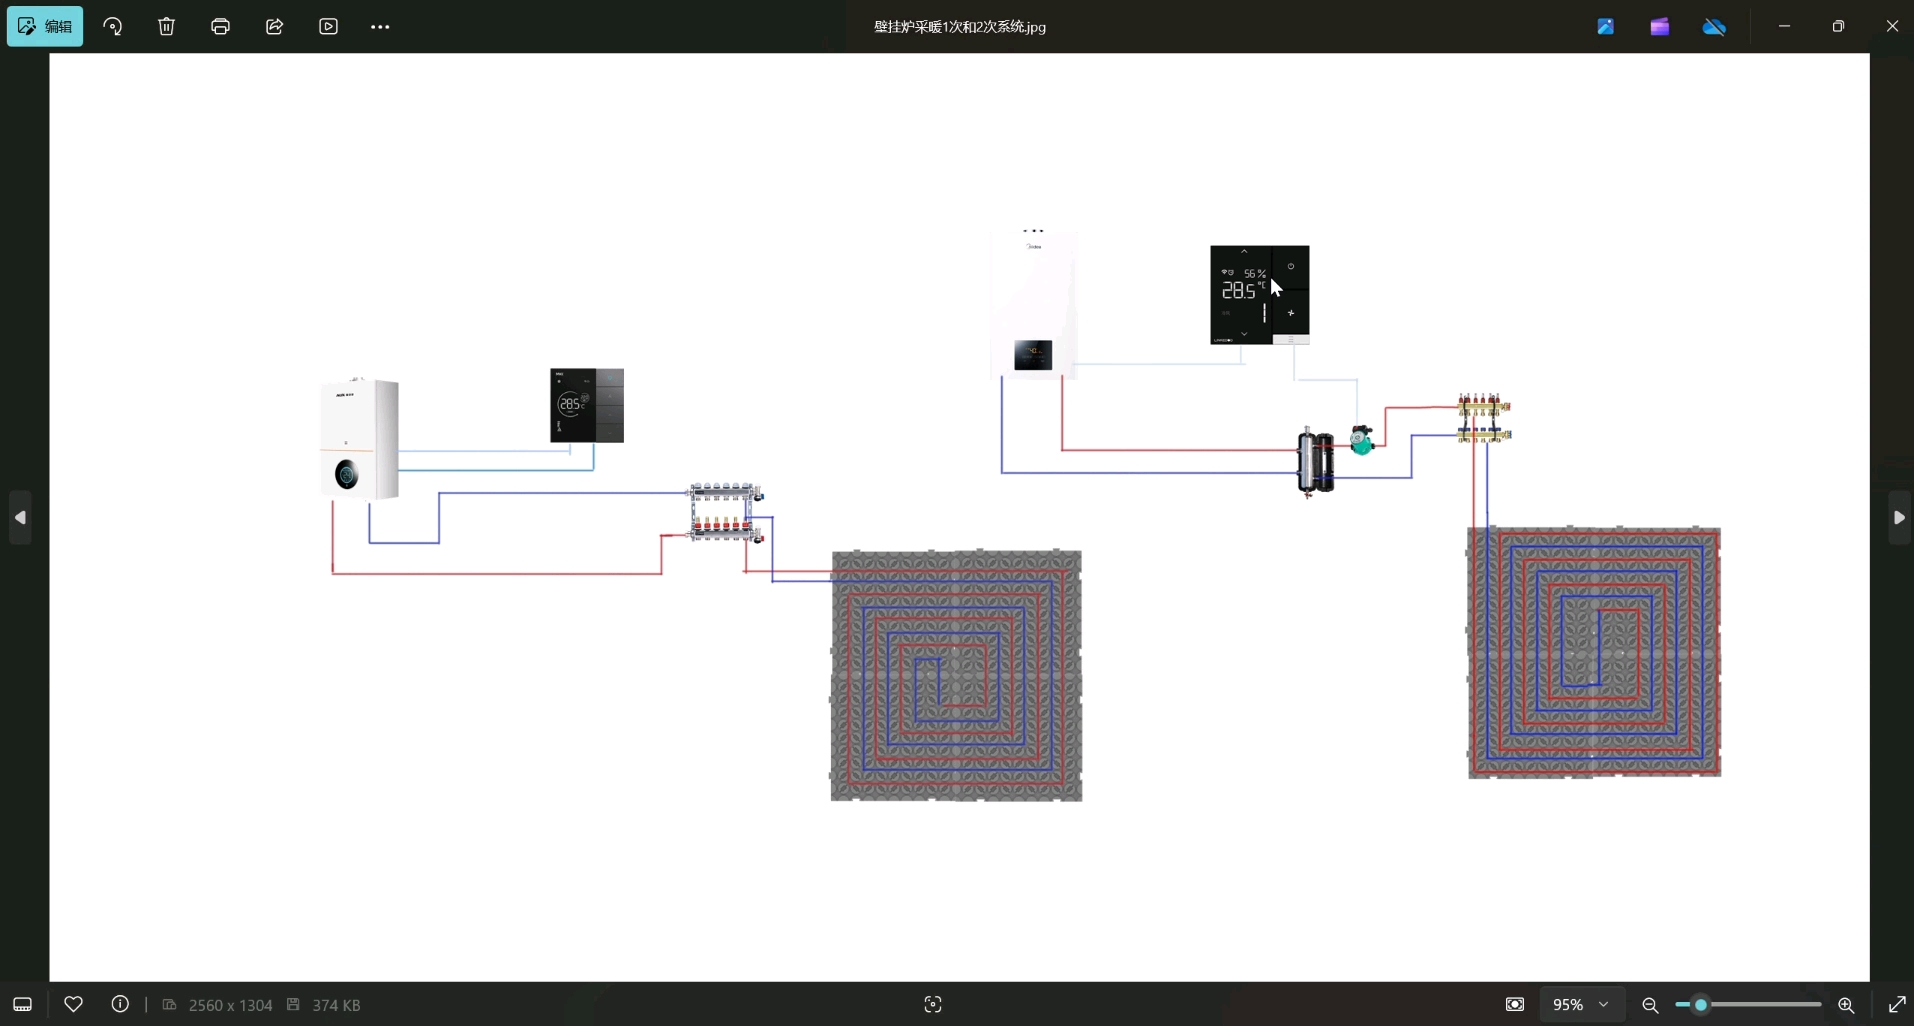
Task: Go to previous image with left arrow
Action: (x=20, y=517)
